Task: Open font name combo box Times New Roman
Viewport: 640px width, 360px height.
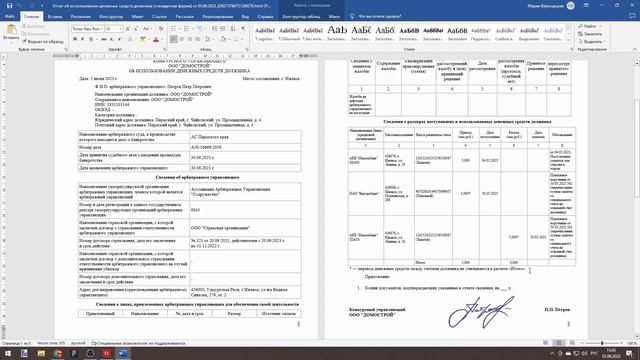Action: pyautogui.click(x=87, y=29)
